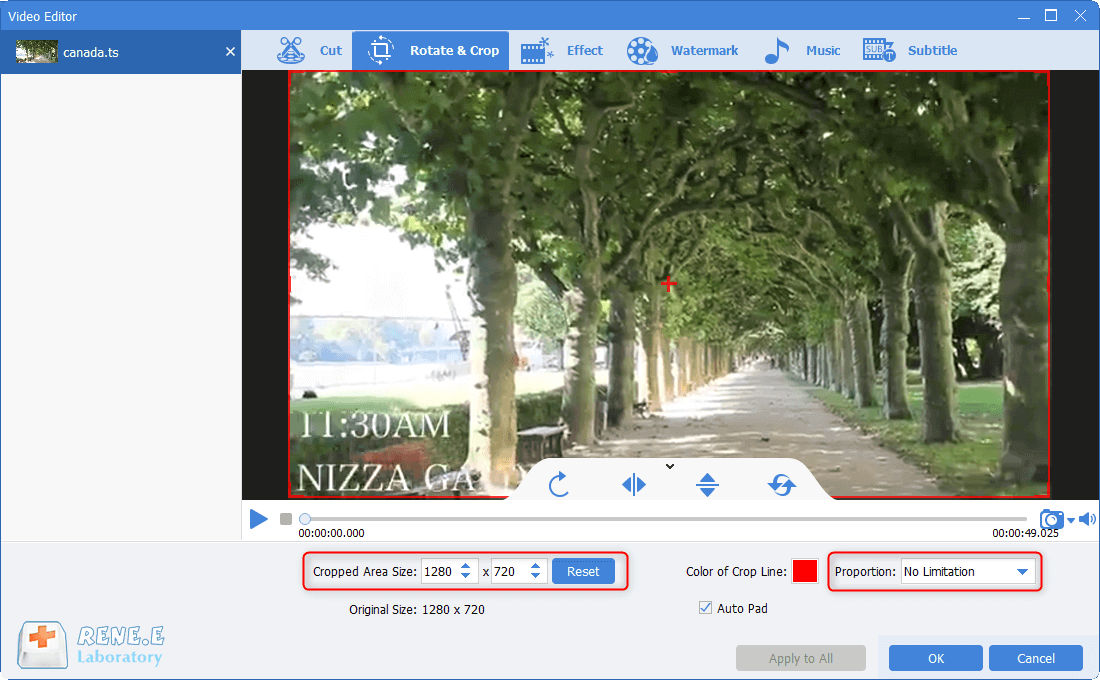Image resolution: width=1100 pixels, height=680 pixels.
Task: Click the vertical flip icon
Action: click(x=708, y=485)
